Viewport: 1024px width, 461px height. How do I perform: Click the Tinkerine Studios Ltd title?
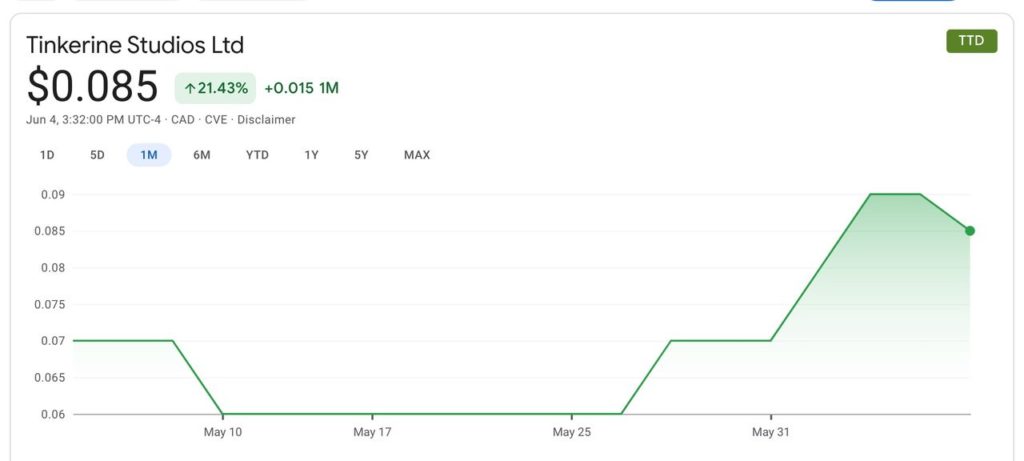coord(135,45)
